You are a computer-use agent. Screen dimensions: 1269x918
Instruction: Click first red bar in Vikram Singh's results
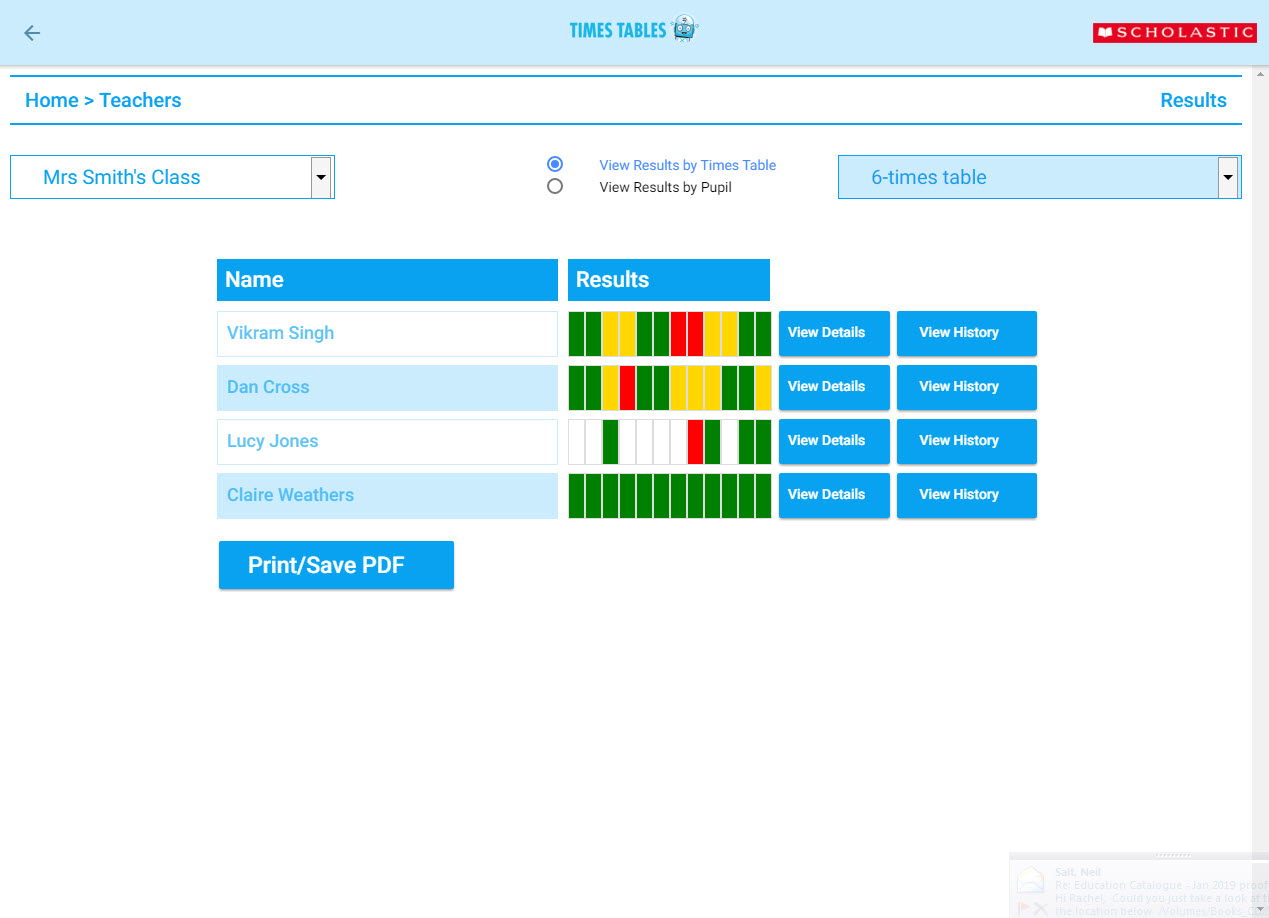pyautogui.click(x=678, y=333)
